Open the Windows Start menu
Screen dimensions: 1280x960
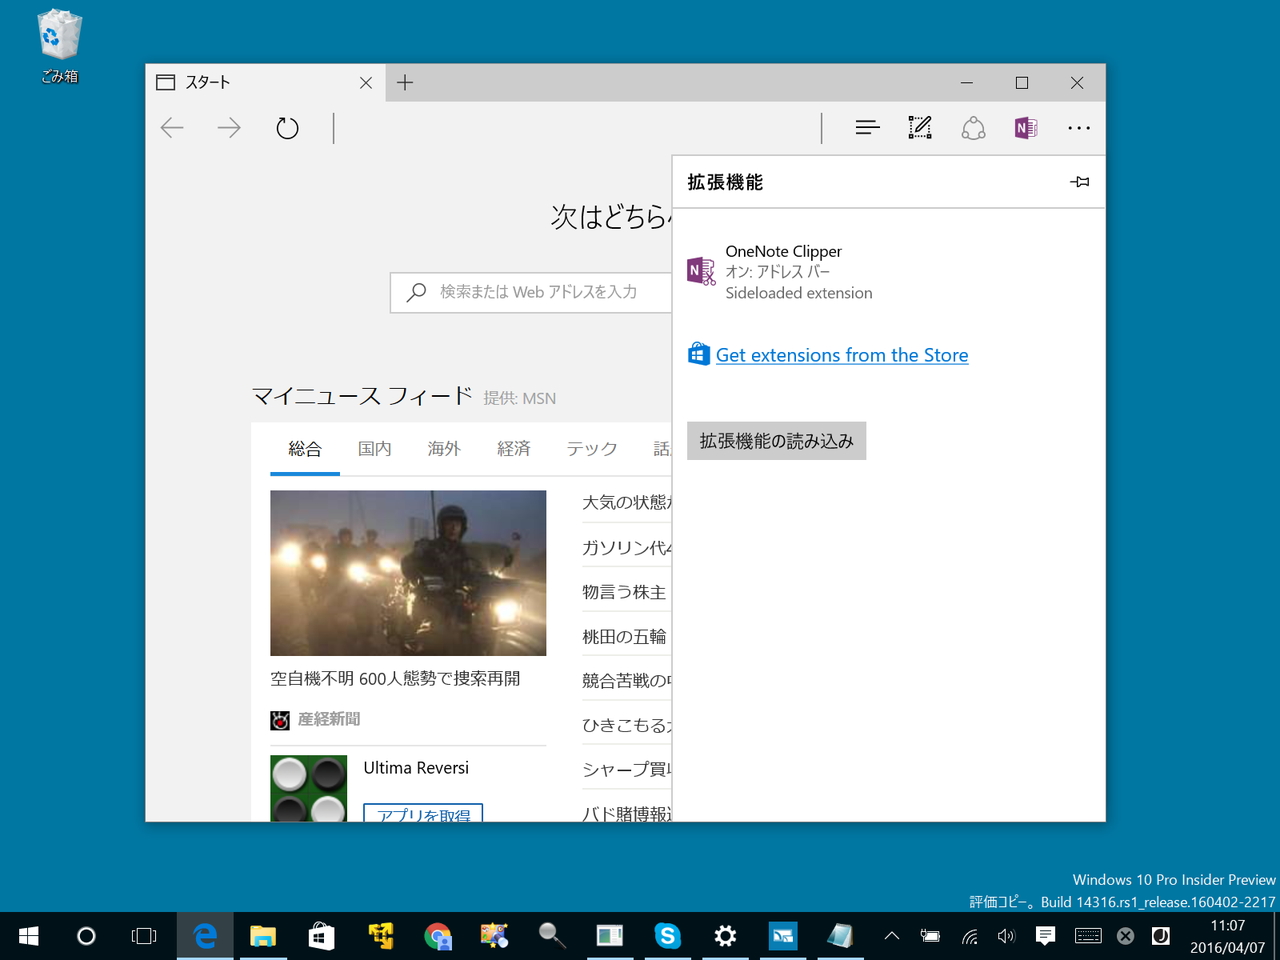pos(27,936)
